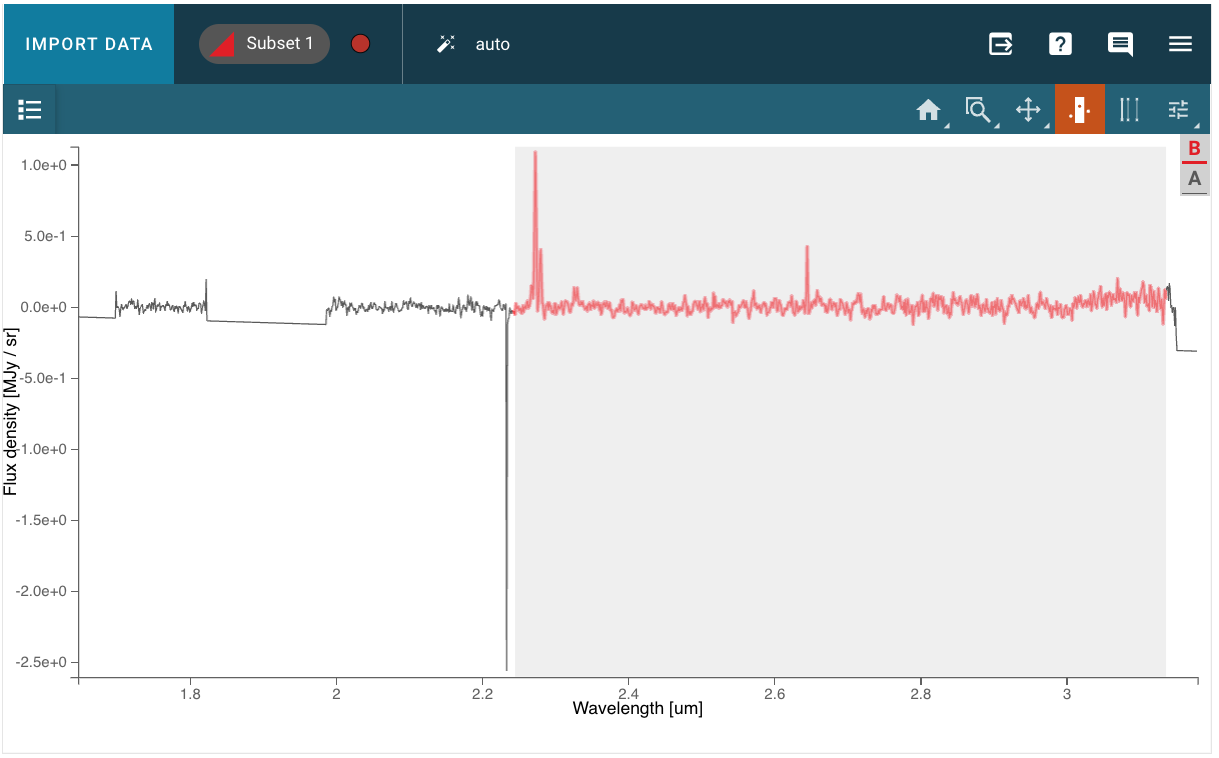Toggle layer B in the viewer legend

1194,149
